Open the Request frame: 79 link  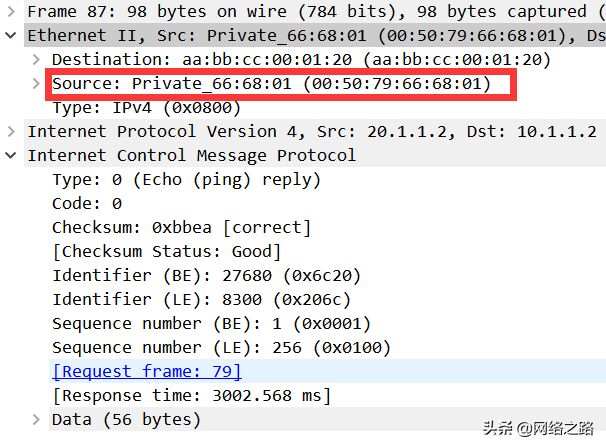coord(146,371)
